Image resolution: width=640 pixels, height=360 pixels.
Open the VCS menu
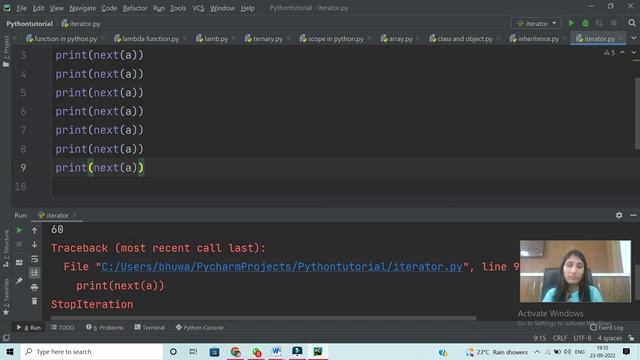click(198, 8)
